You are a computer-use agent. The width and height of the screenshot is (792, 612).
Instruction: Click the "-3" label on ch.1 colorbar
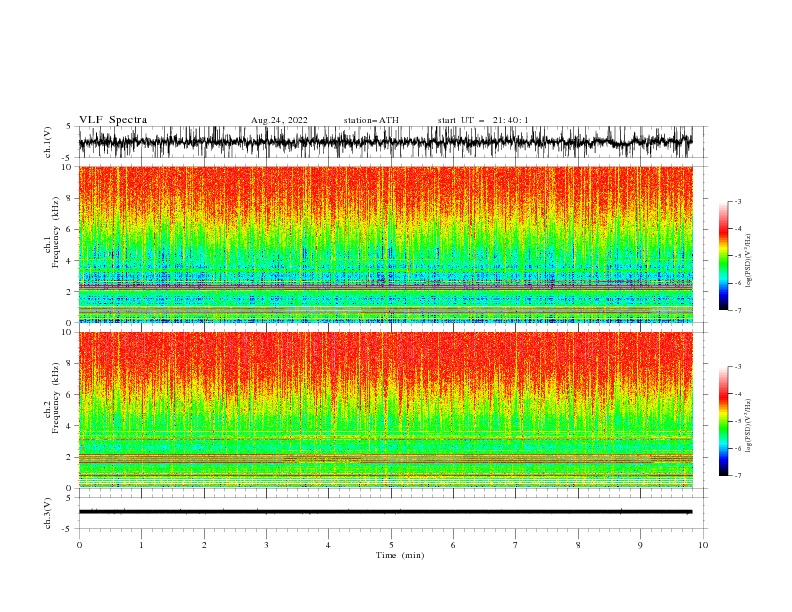point(737,201)
